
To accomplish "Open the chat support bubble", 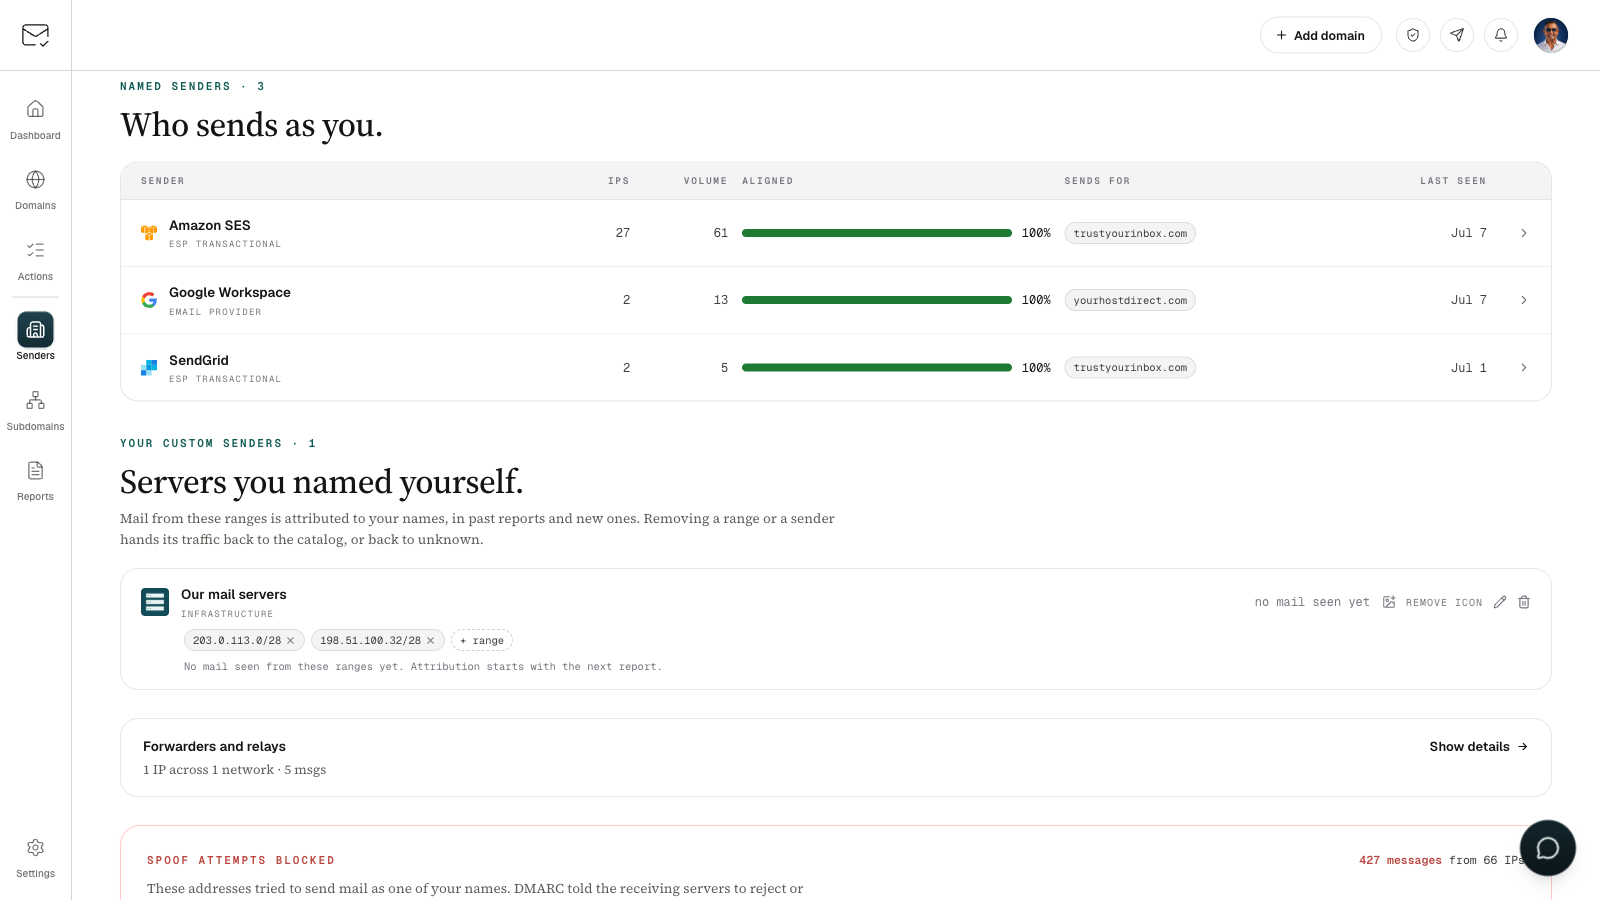I will coord(1548,848).
